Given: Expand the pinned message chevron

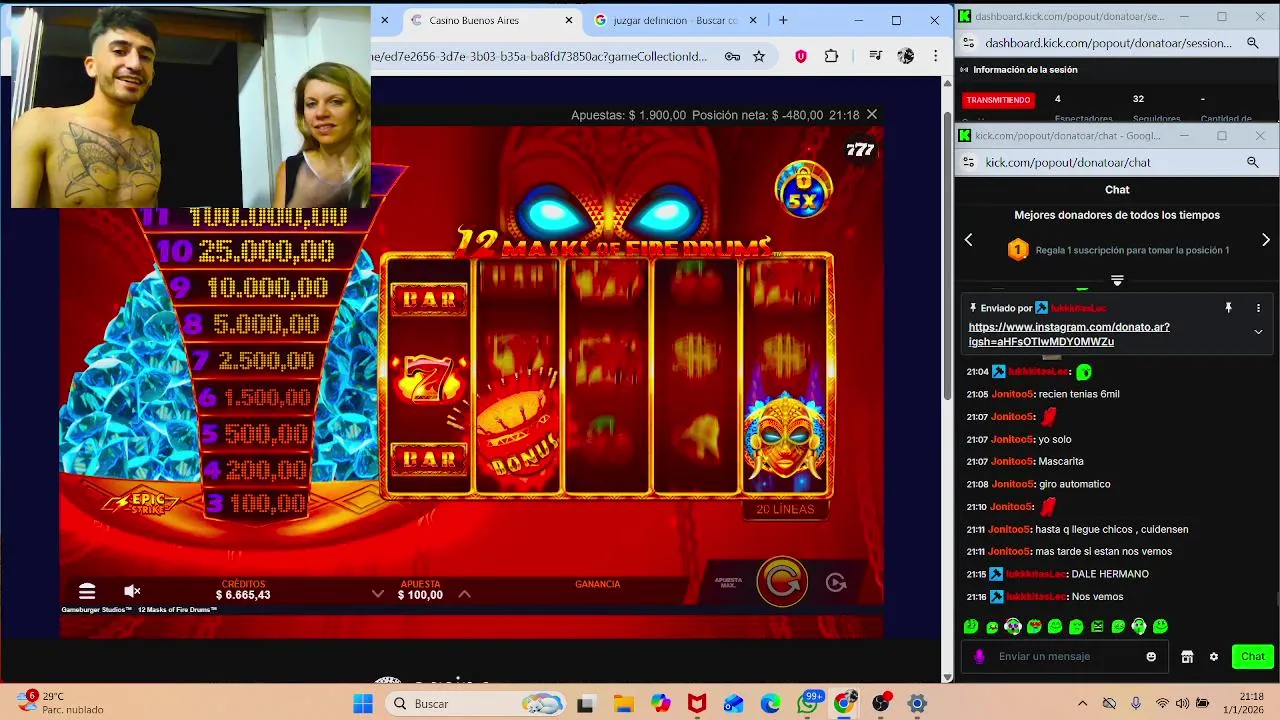Looking at the screenshot, I should (1258, 332).
